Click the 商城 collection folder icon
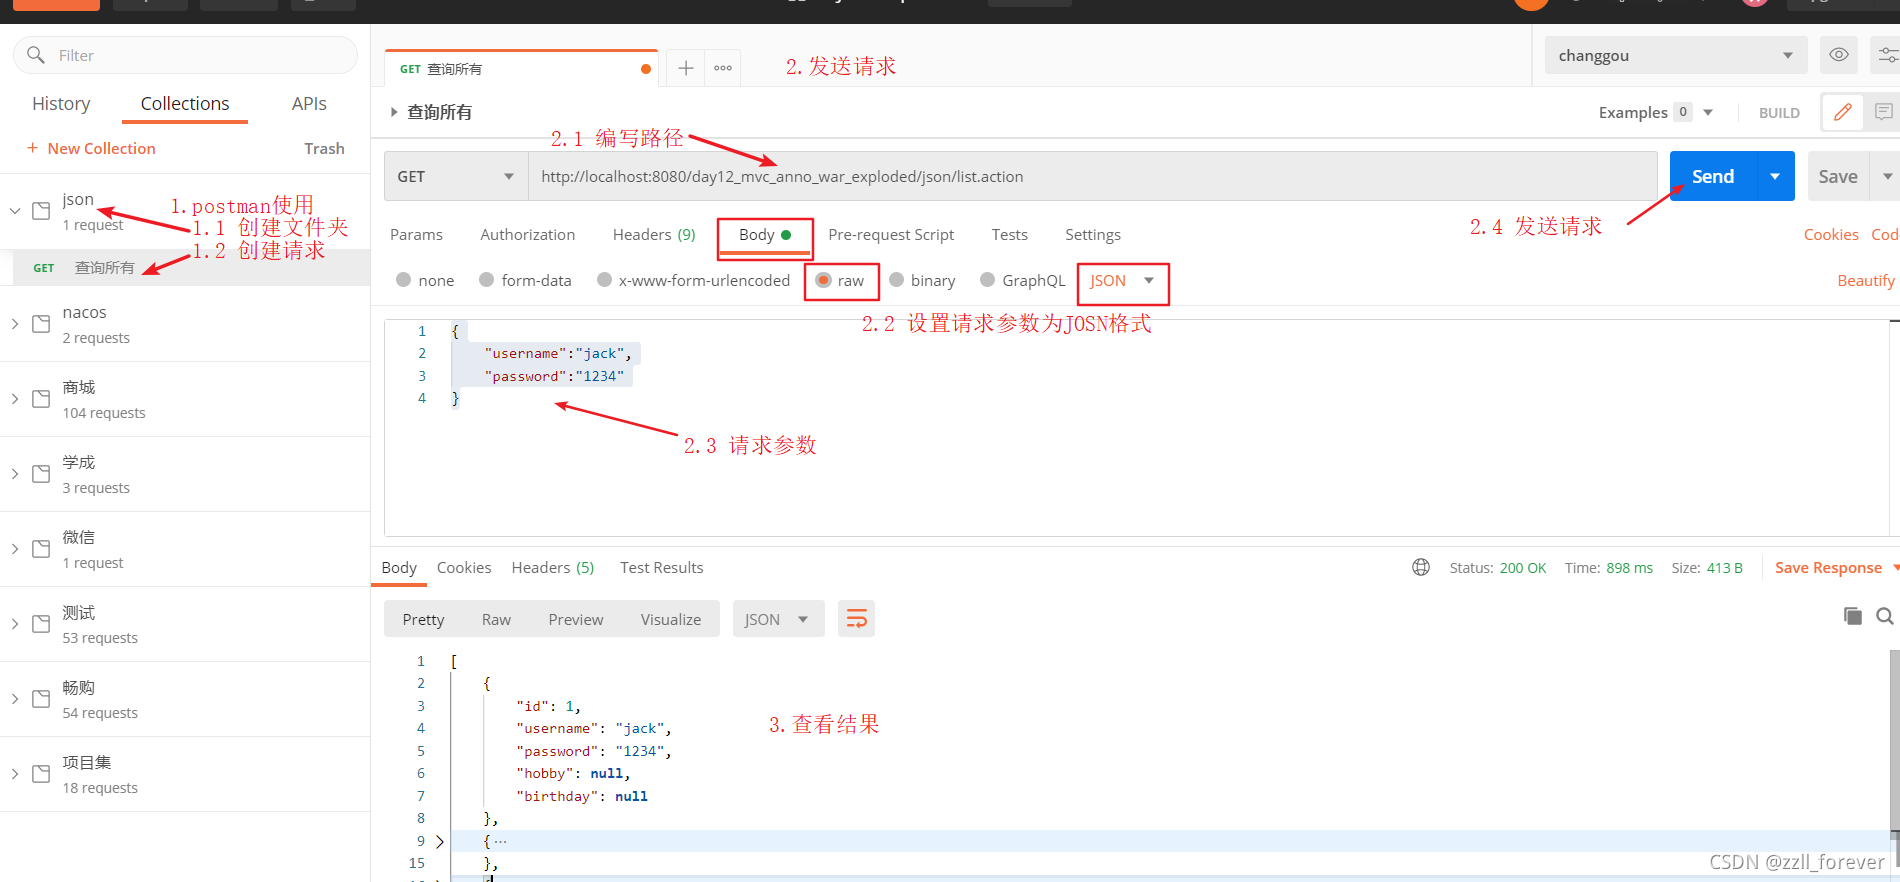Screen dimensions: 1900x882 [x=41, y=399]
